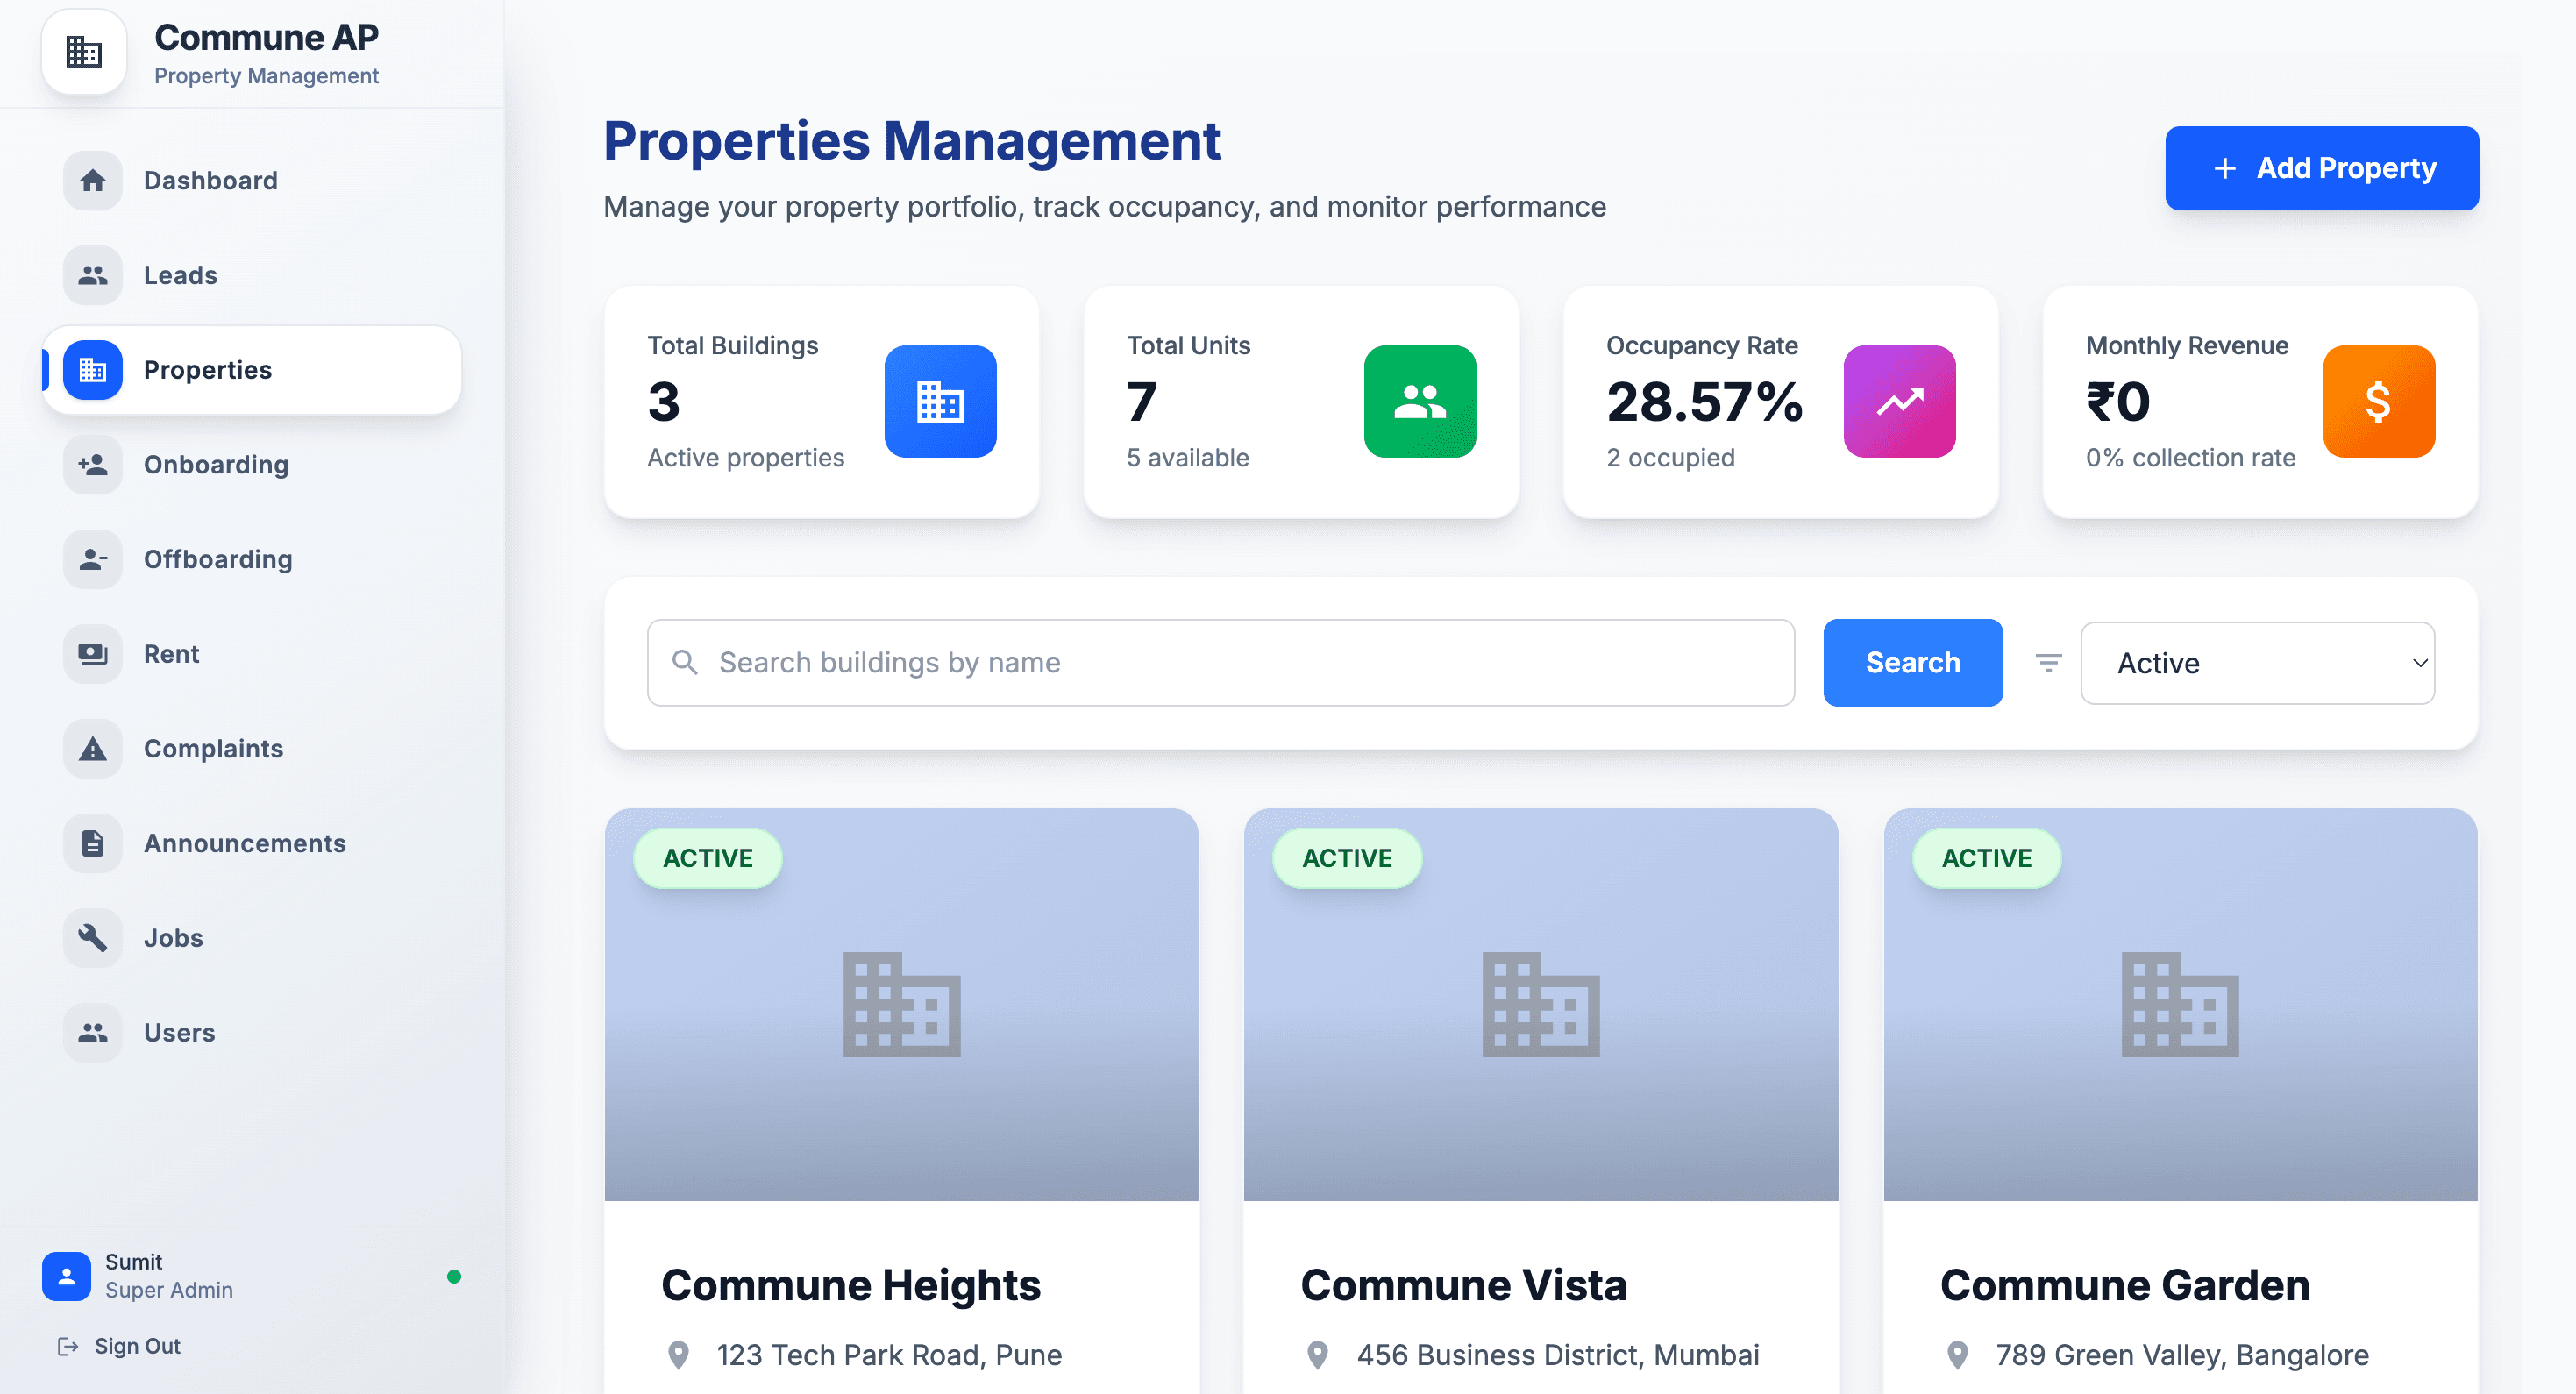Select the Leads icon in the sidebar
2576x1394 pixels.
click(92, 274)
